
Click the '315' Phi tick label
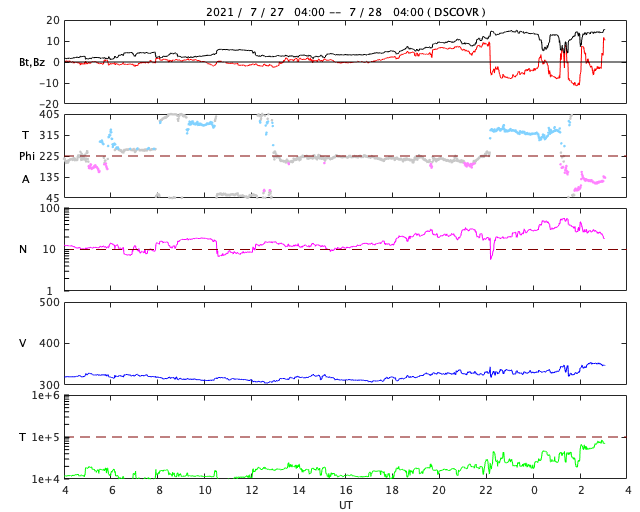[x=49, y=135]
